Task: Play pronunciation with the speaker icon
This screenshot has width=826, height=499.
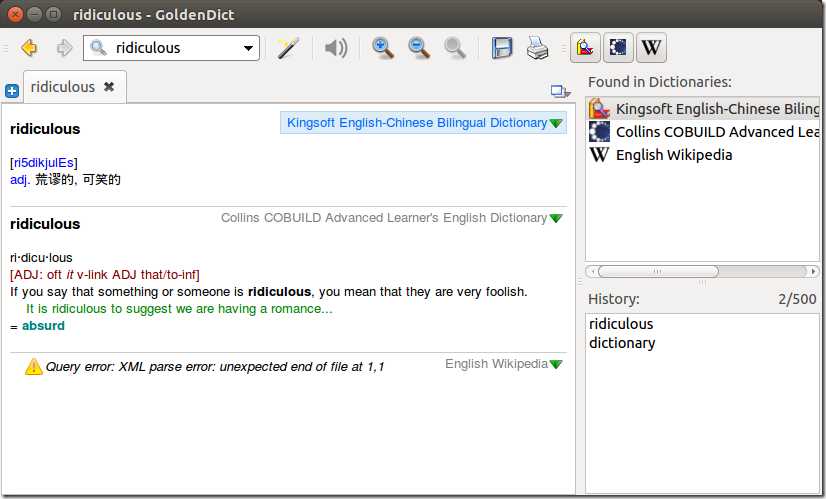Action: click(x=336, y=48)
